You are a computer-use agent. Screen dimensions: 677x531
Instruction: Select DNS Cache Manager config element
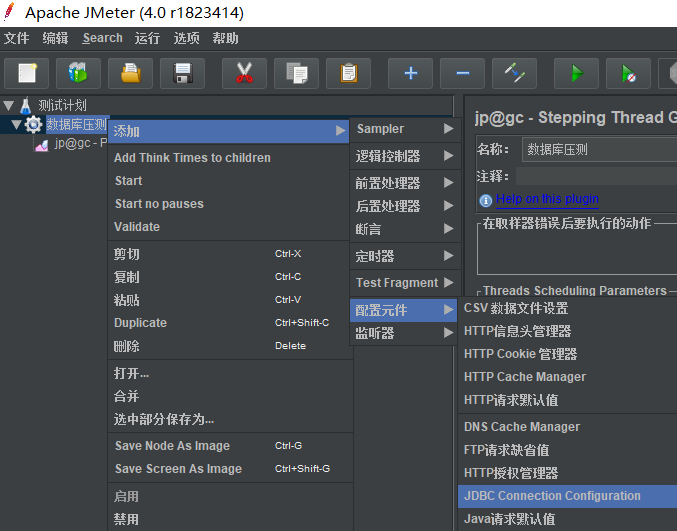pos(568,427)
